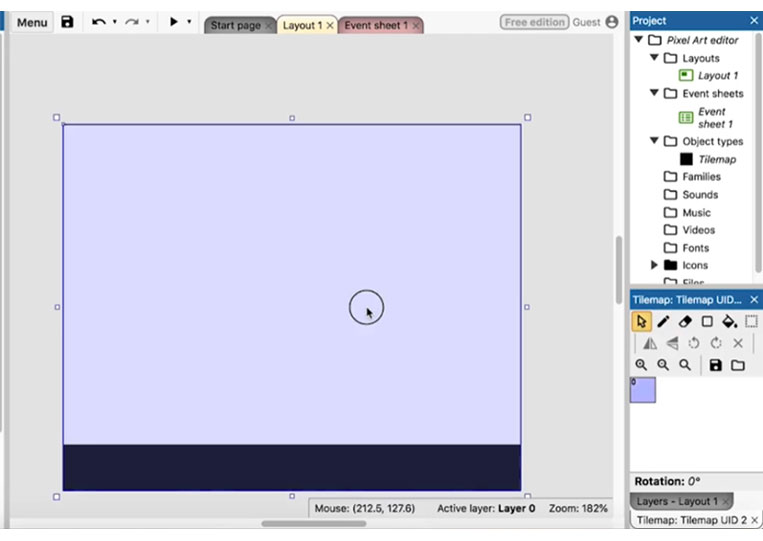
Task: Undo the last action
Action: coord(99,22)
